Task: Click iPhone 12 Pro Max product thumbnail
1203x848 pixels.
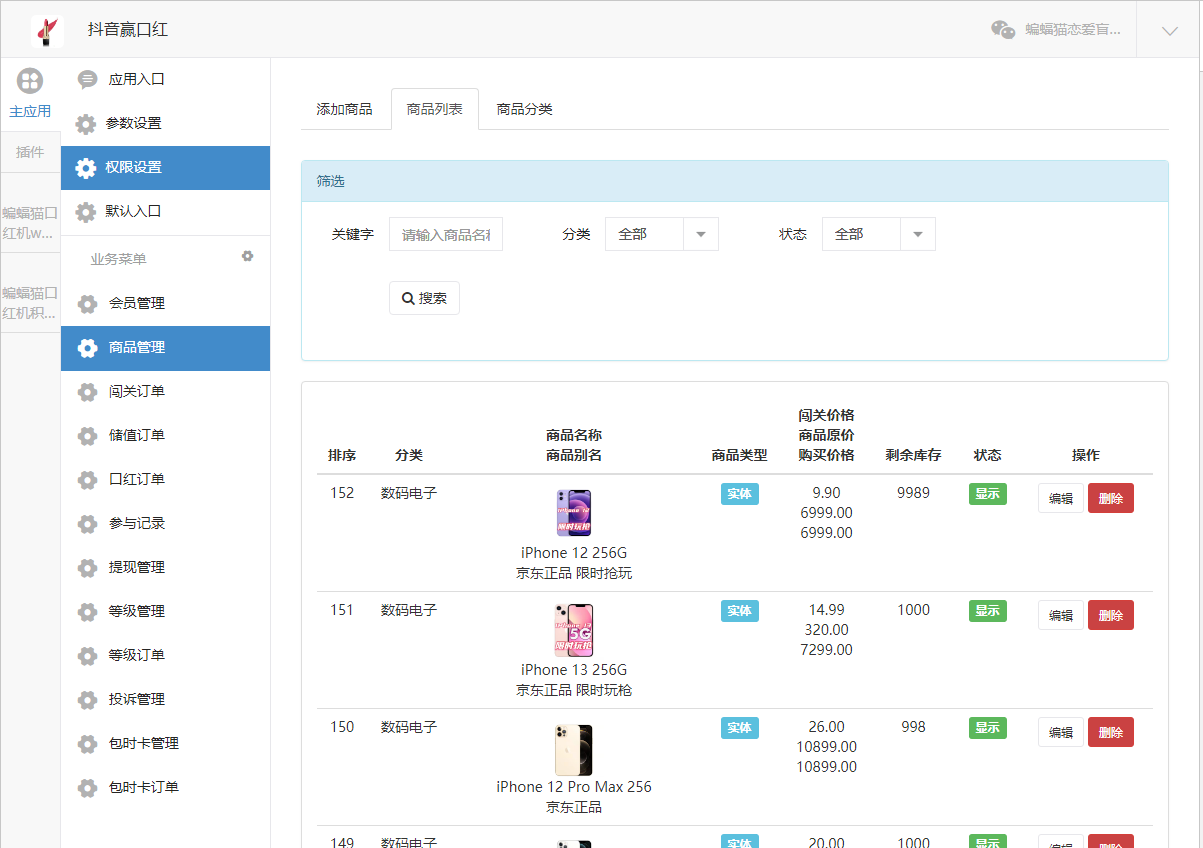Action: coord(574,750)
